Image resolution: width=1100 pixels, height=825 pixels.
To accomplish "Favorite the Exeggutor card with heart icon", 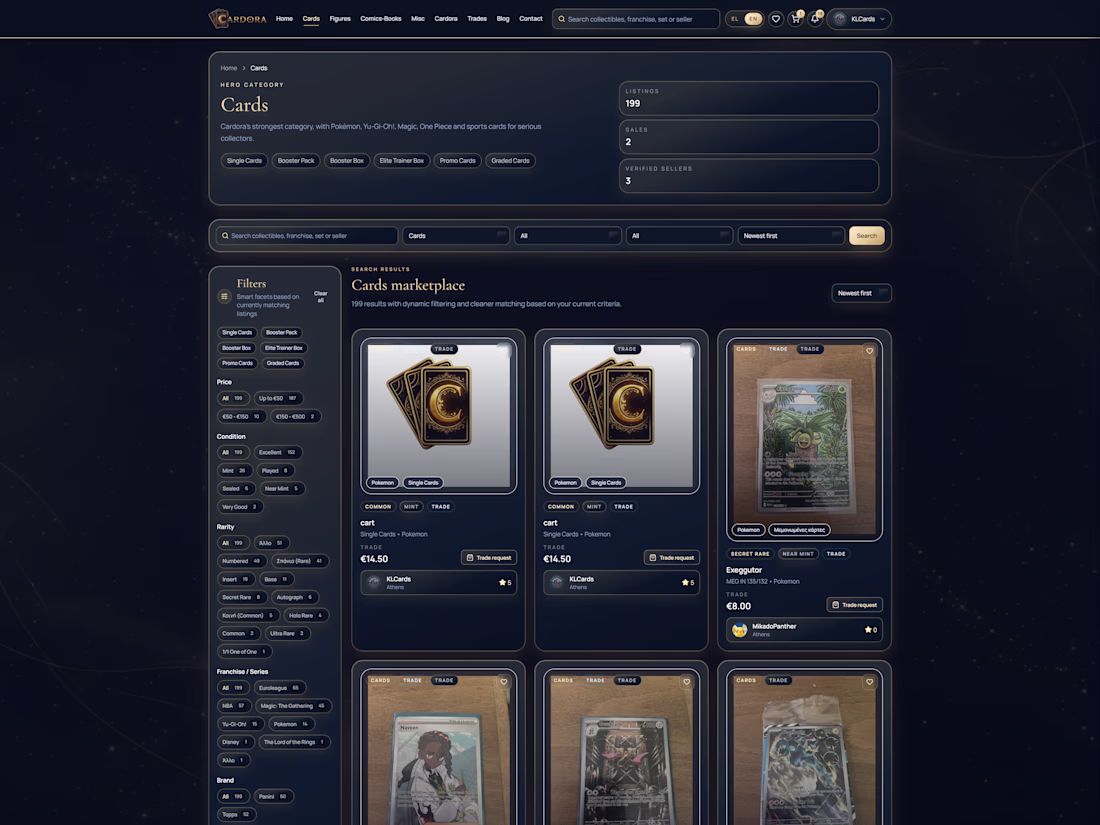I will point(869,351).
